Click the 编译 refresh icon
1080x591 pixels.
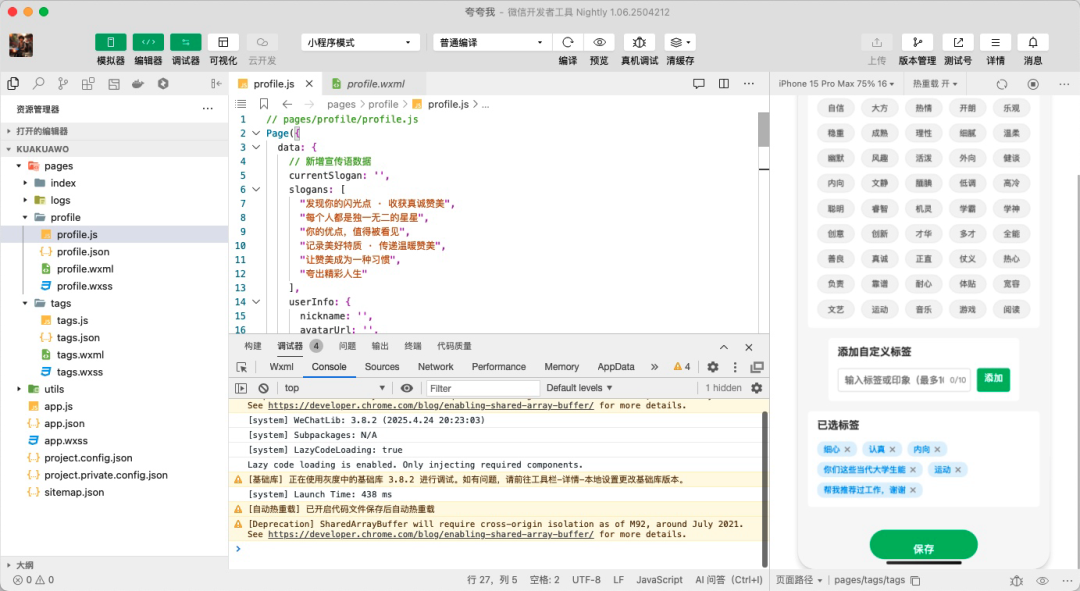click(x=568, y=42)
